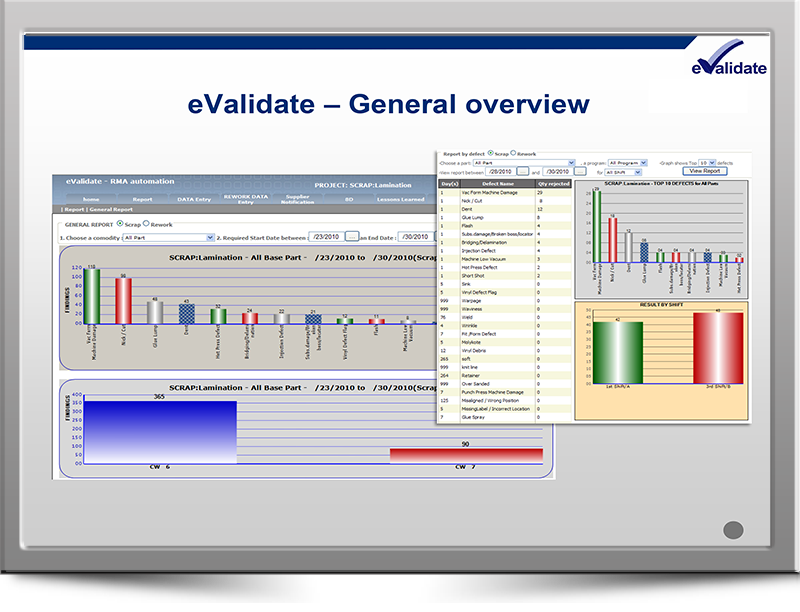Click the View Report button
800x612 pixels.
pyautogui.click(x=705, y=171)
